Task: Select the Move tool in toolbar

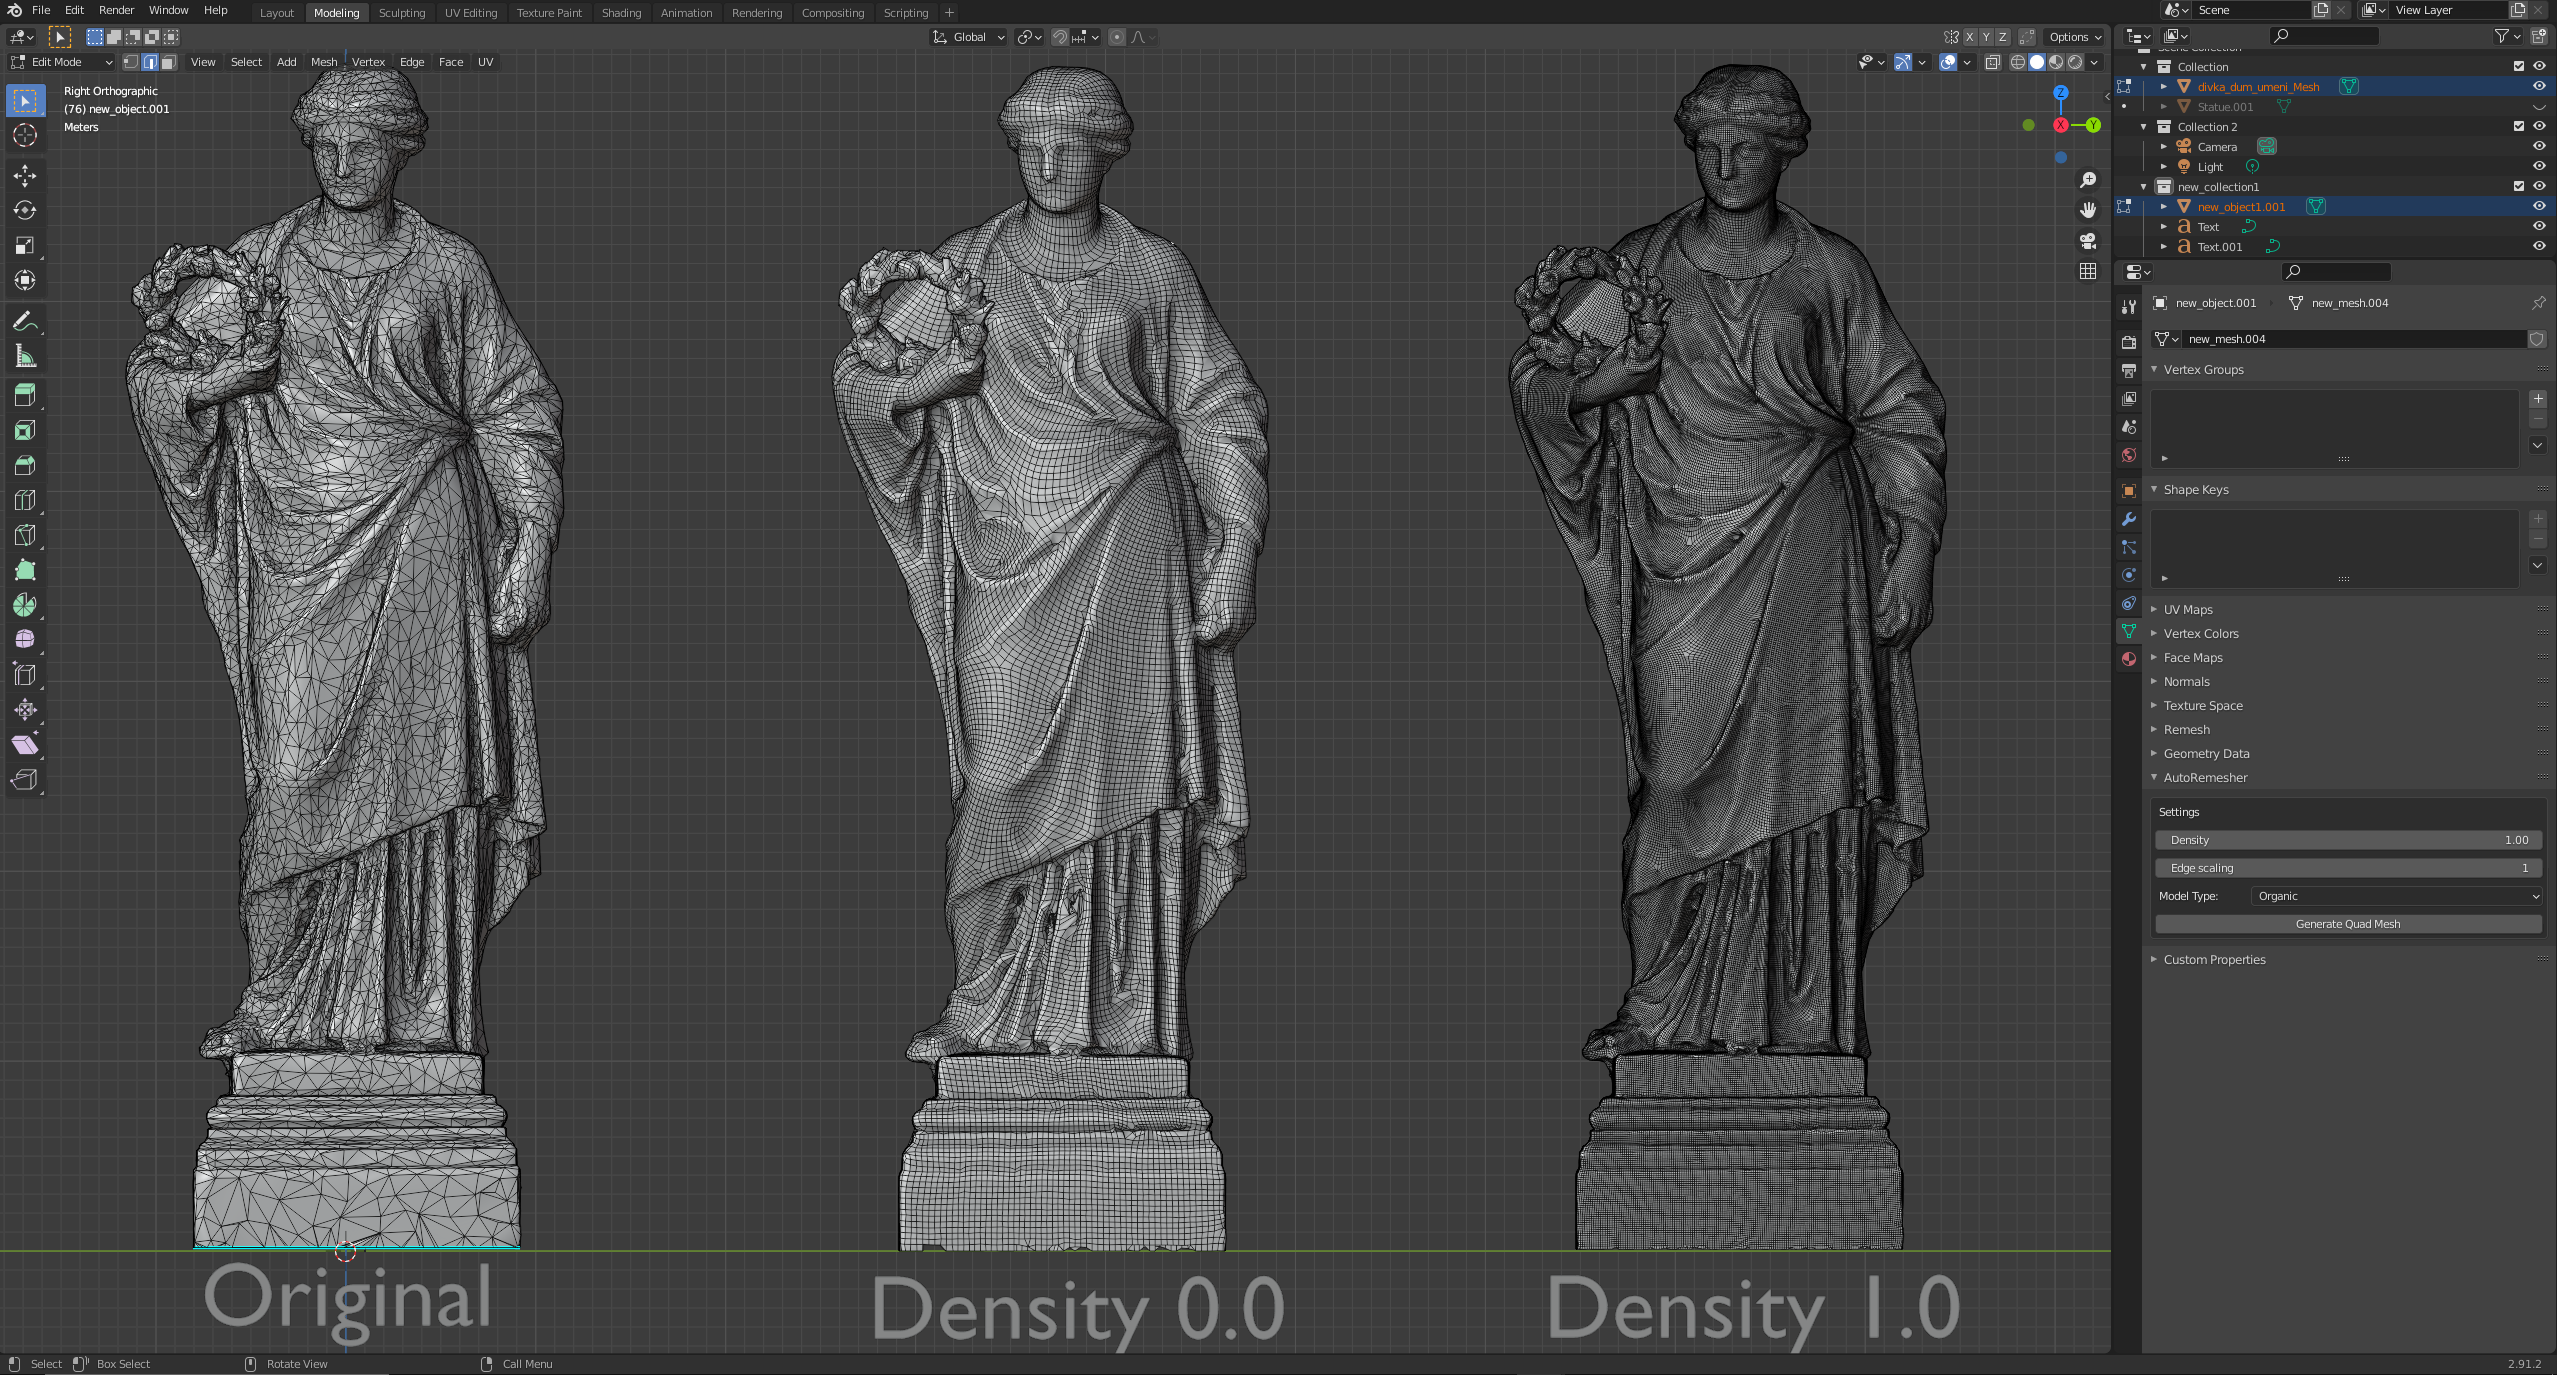Action: [25, 176]
